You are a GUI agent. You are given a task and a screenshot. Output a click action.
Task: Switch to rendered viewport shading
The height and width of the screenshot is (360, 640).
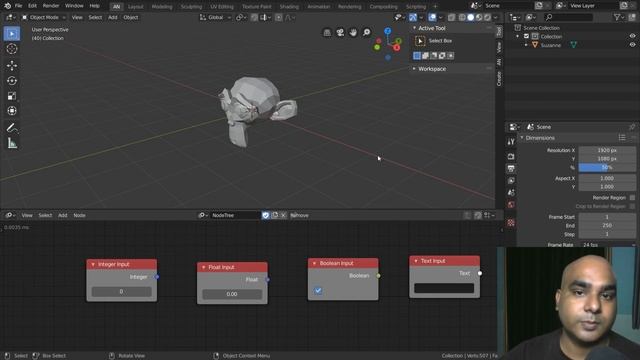point(487,18)
